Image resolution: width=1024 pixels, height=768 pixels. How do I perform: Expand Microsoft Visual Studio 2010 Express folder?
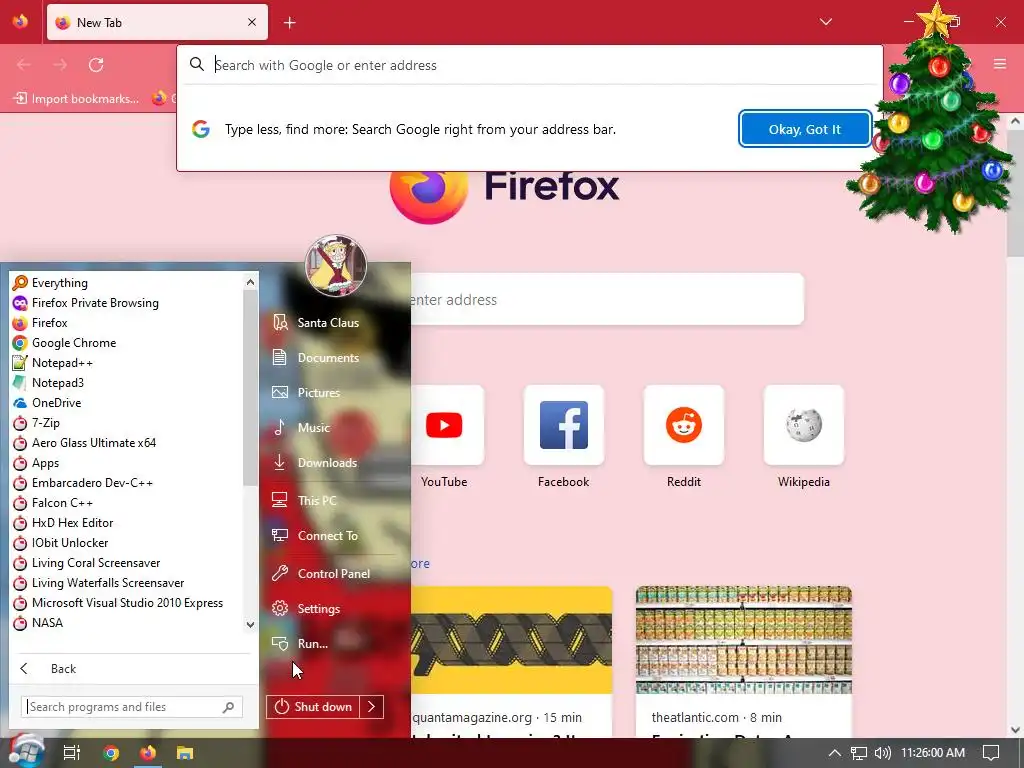[x=126, y=603]
